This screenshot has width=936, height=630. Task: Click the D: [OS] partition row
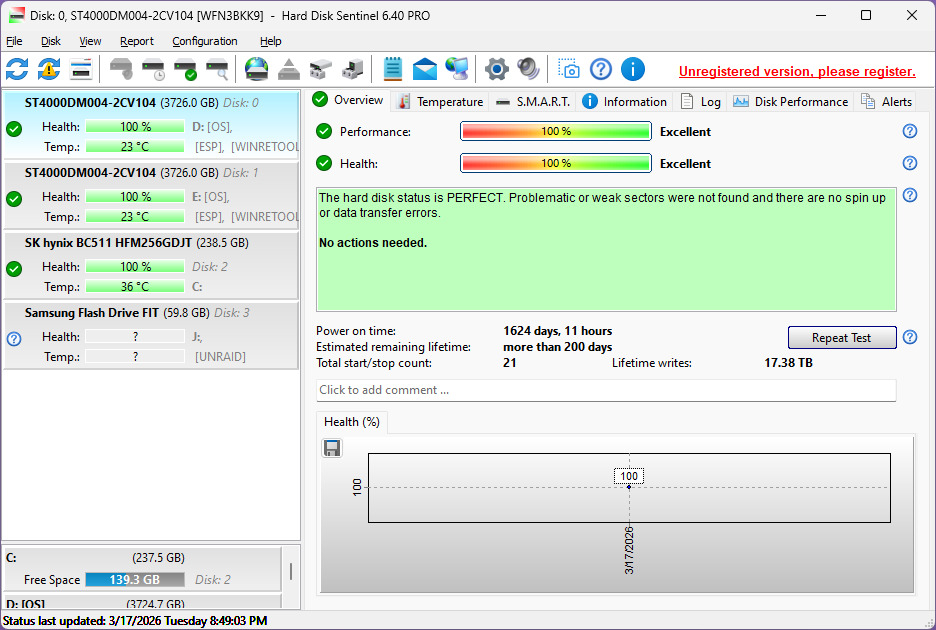[x=142, y=602]
